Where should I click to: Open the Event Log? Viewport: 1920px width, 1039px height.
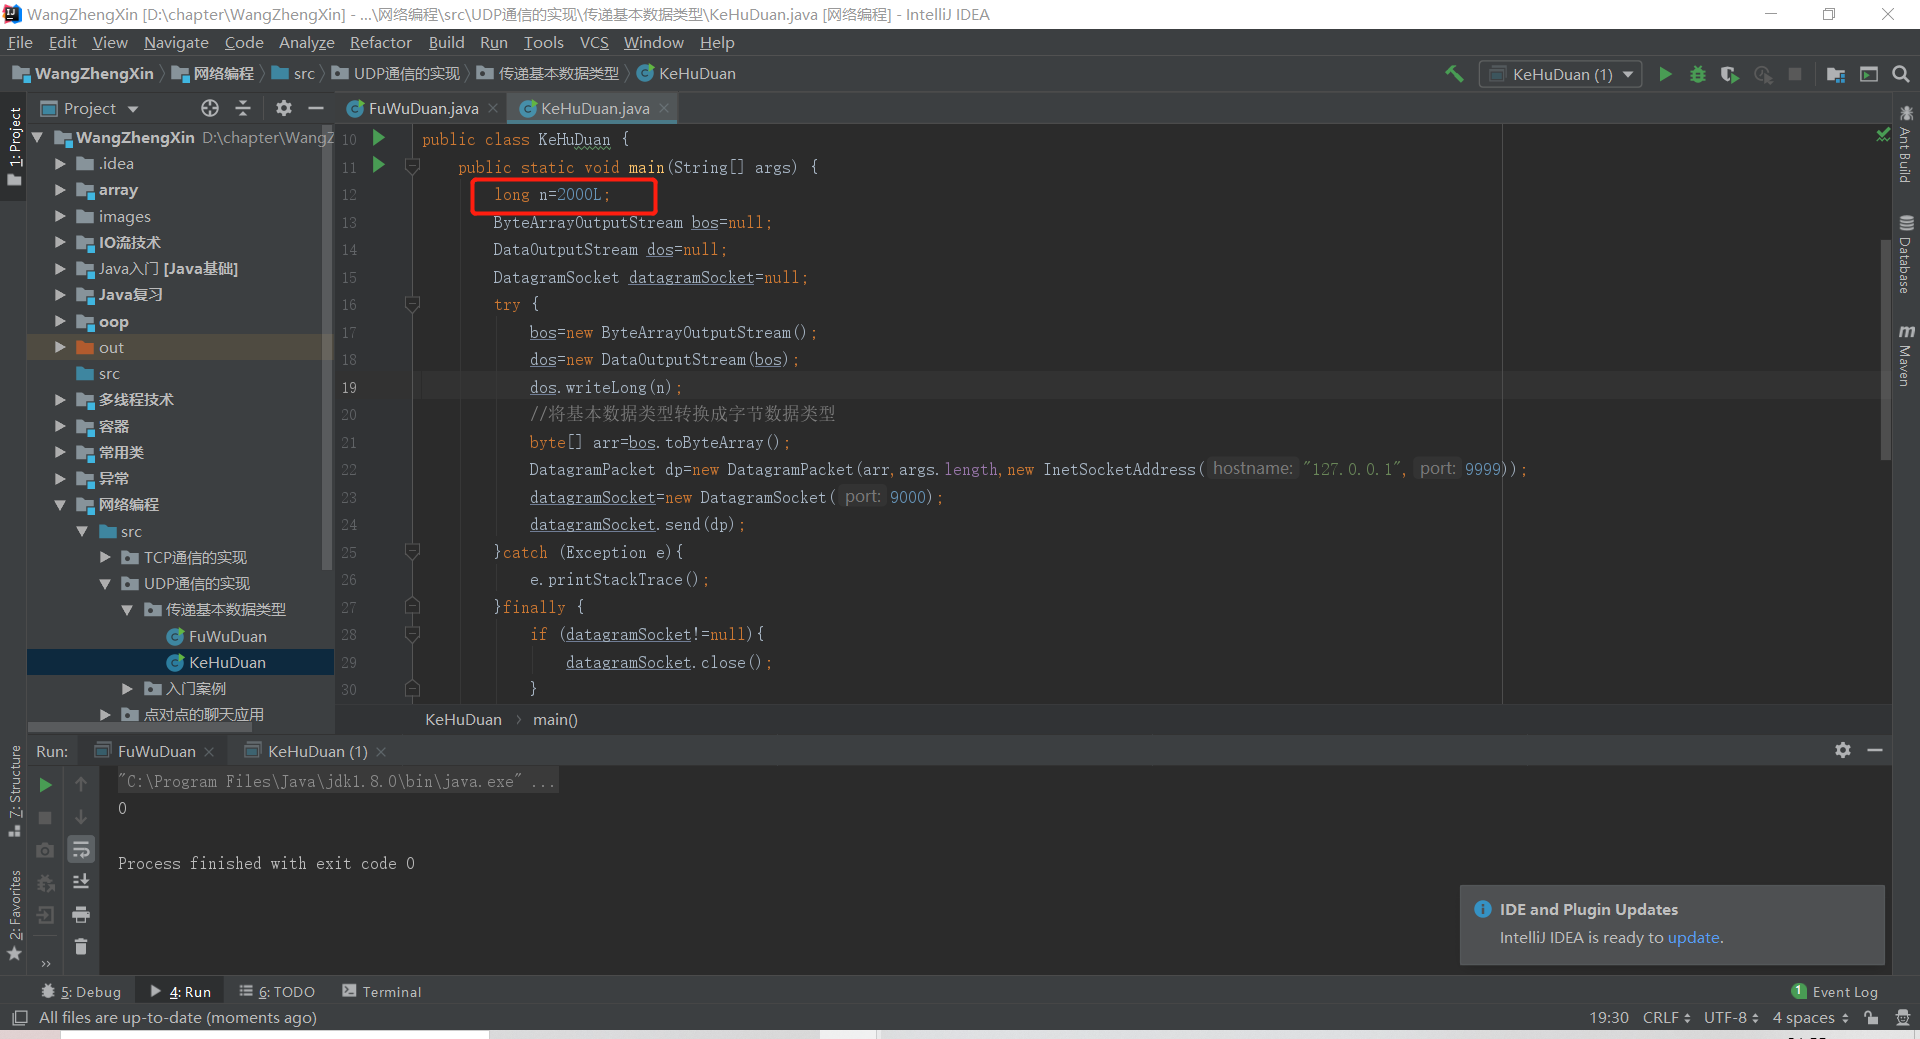(x=1835, y=992)
